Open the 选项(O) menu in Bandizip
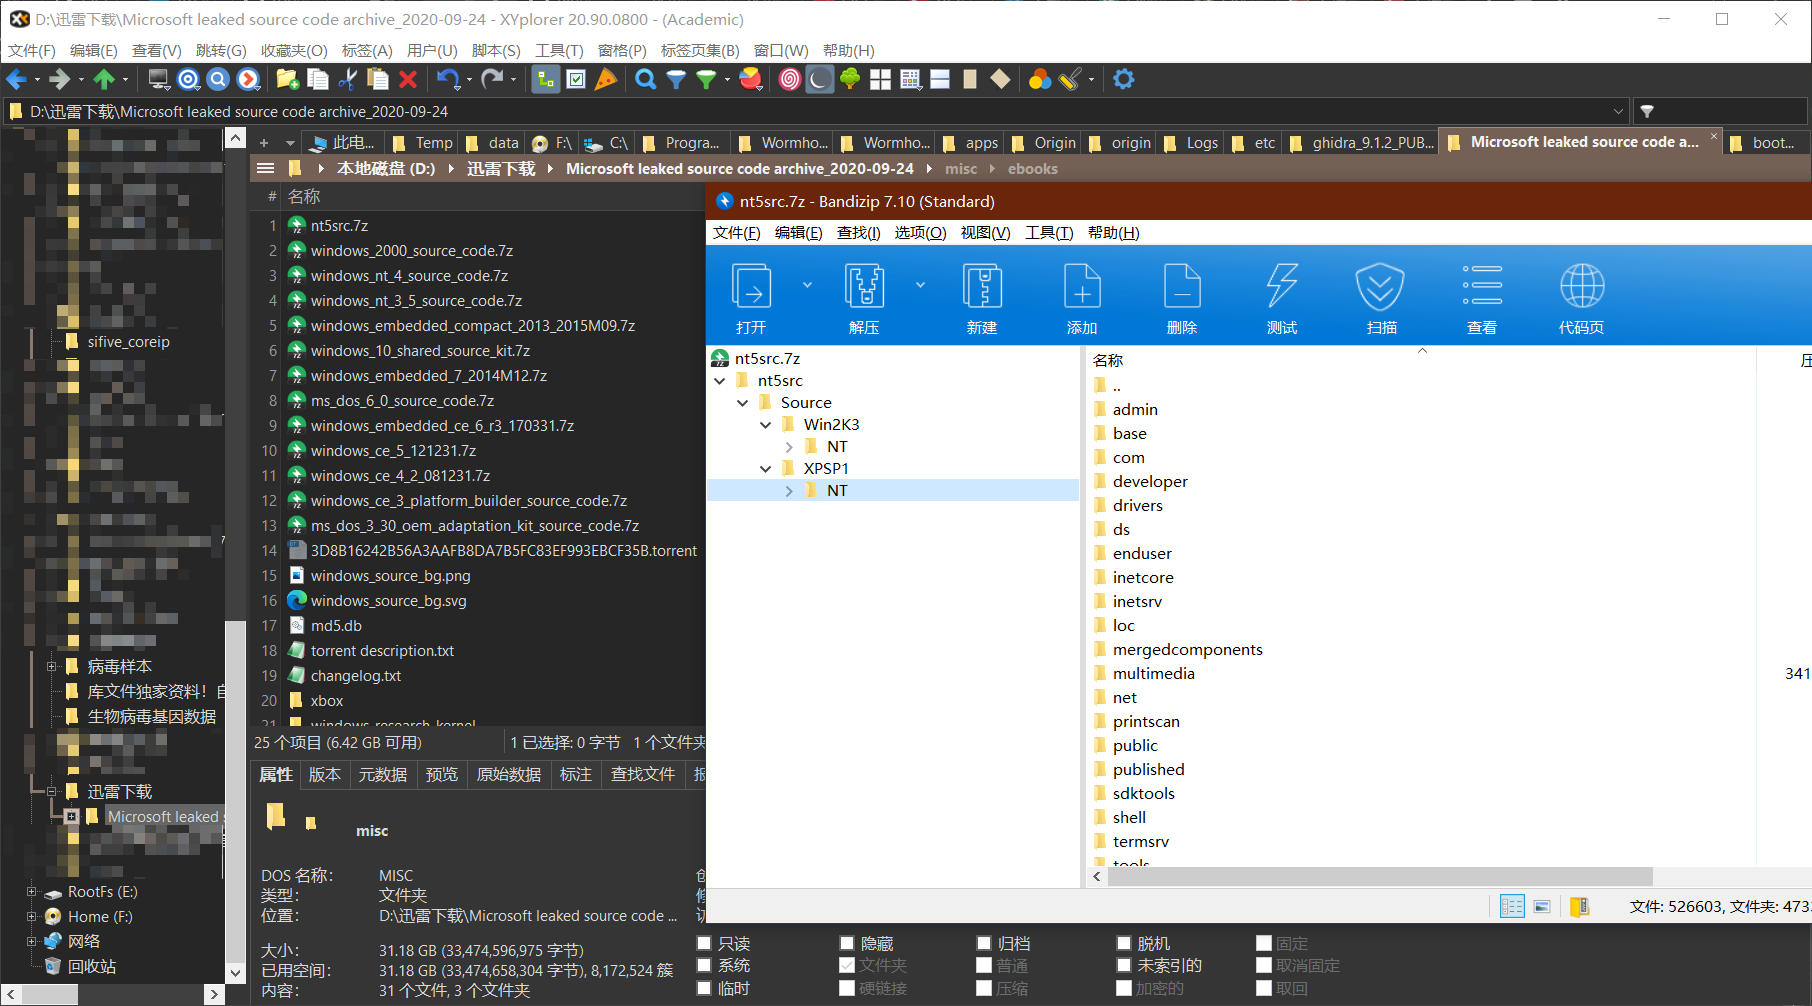The image size is (1812, 1006). (920, 232)
